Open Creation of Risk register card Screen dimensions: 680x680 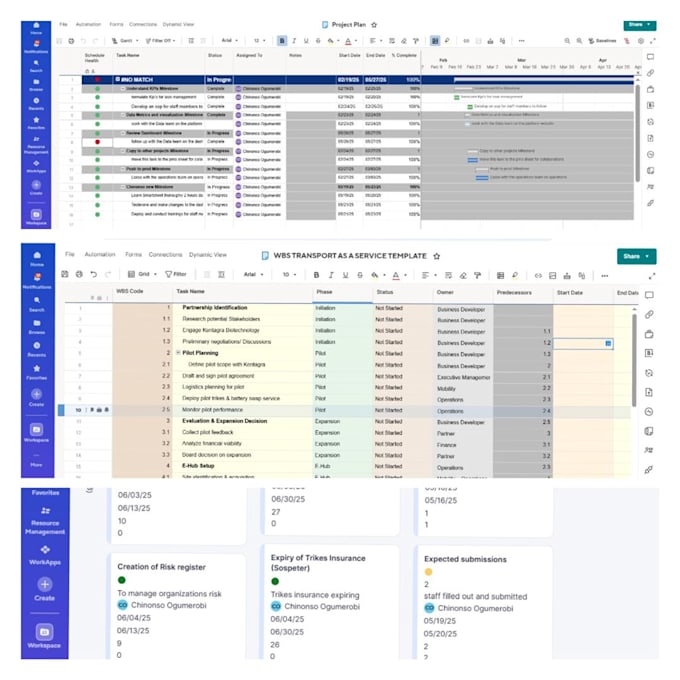point(177,606)
